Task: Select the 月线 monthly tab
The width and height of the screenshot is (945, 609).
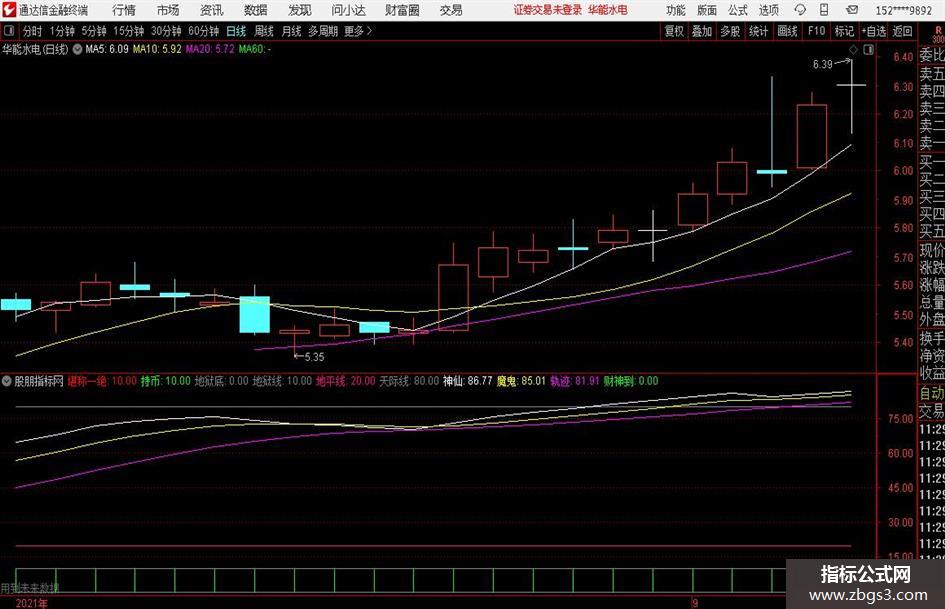Action: [x=292, y=31]
